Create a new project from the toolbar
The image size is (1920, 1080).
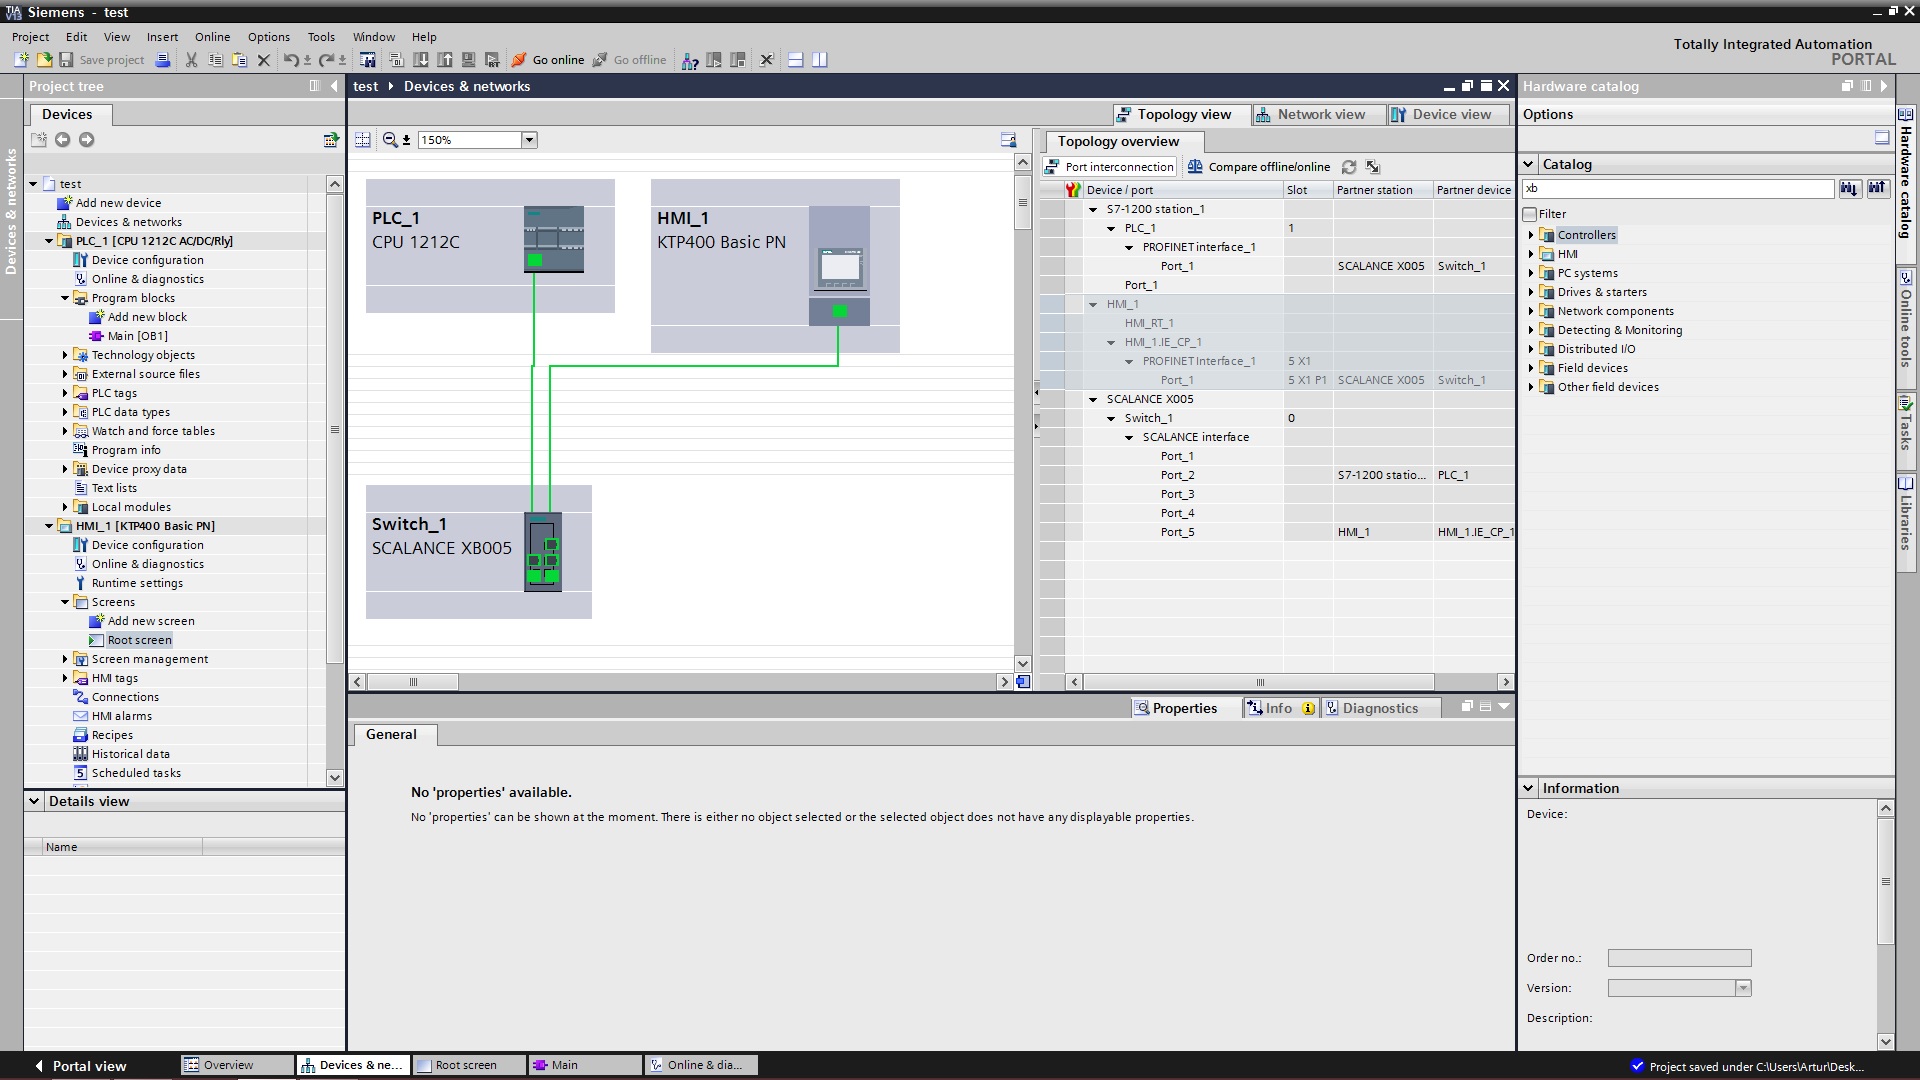(20, 60)
